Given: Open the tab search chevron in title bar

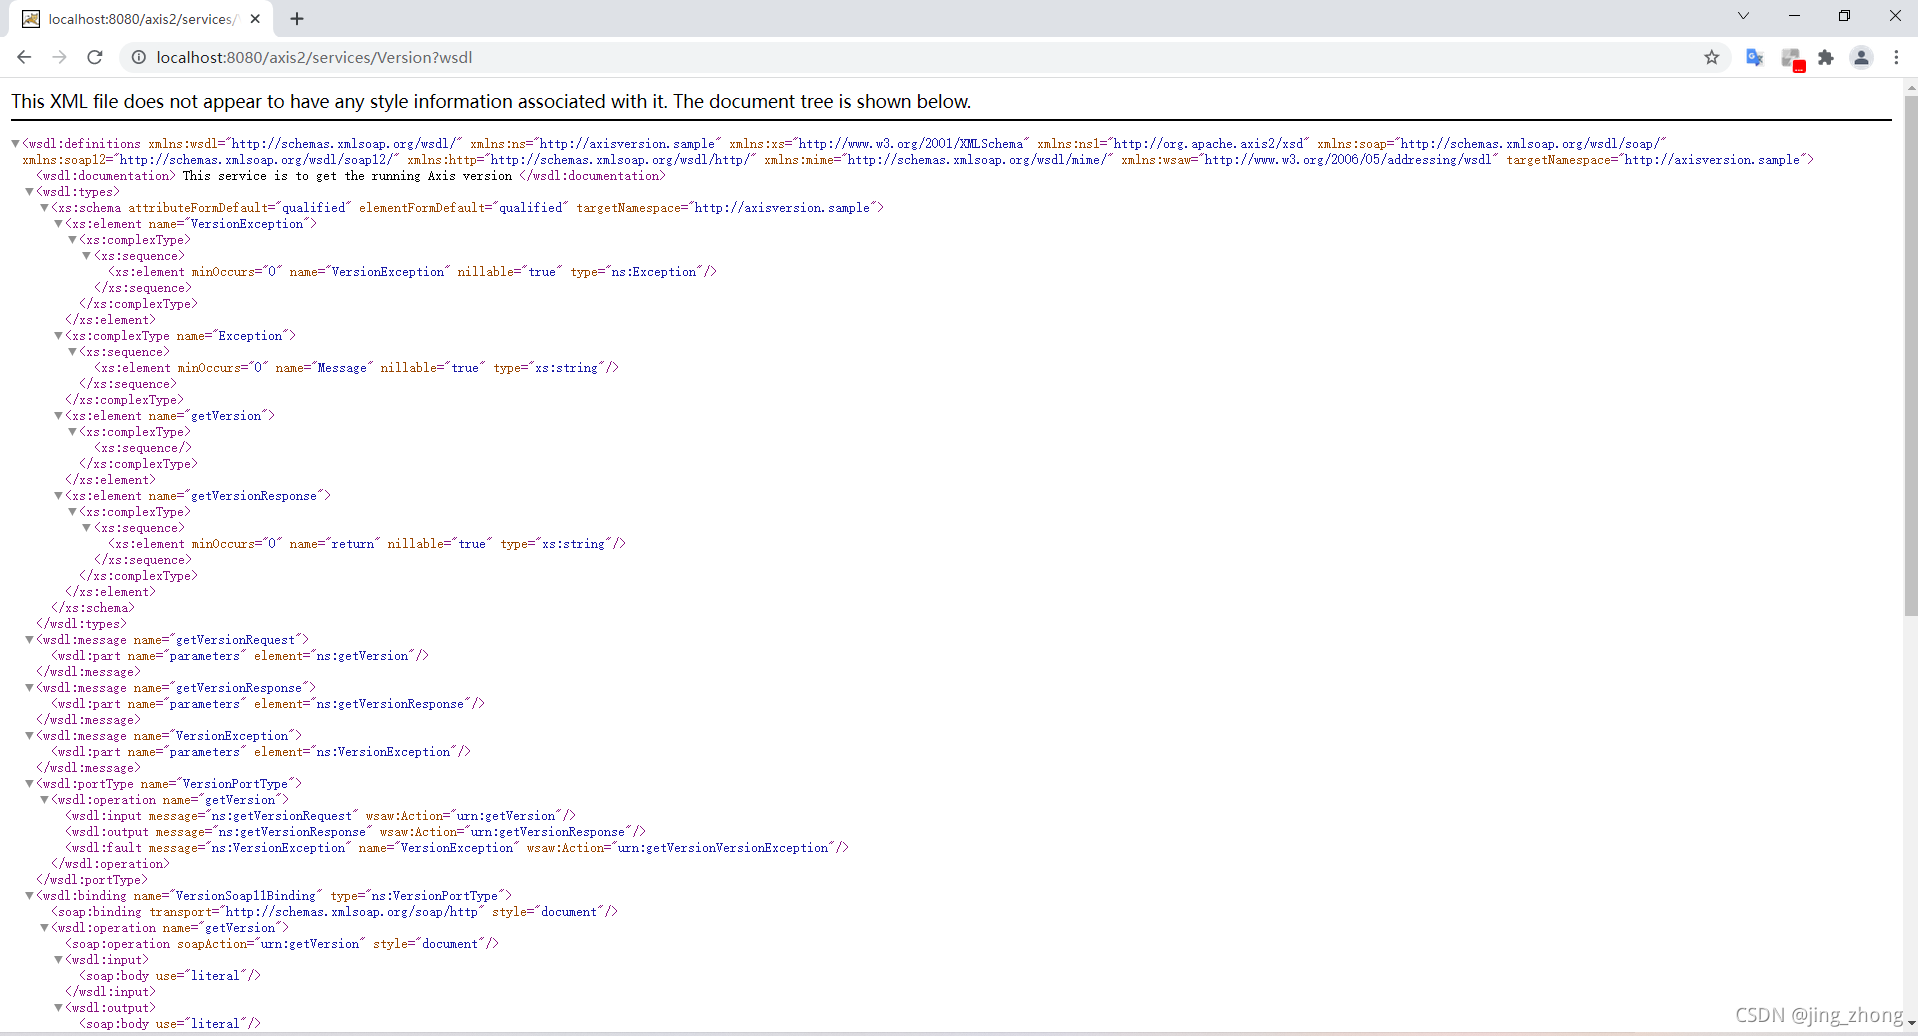Looking at the screenshot, I should point(1743,15).
